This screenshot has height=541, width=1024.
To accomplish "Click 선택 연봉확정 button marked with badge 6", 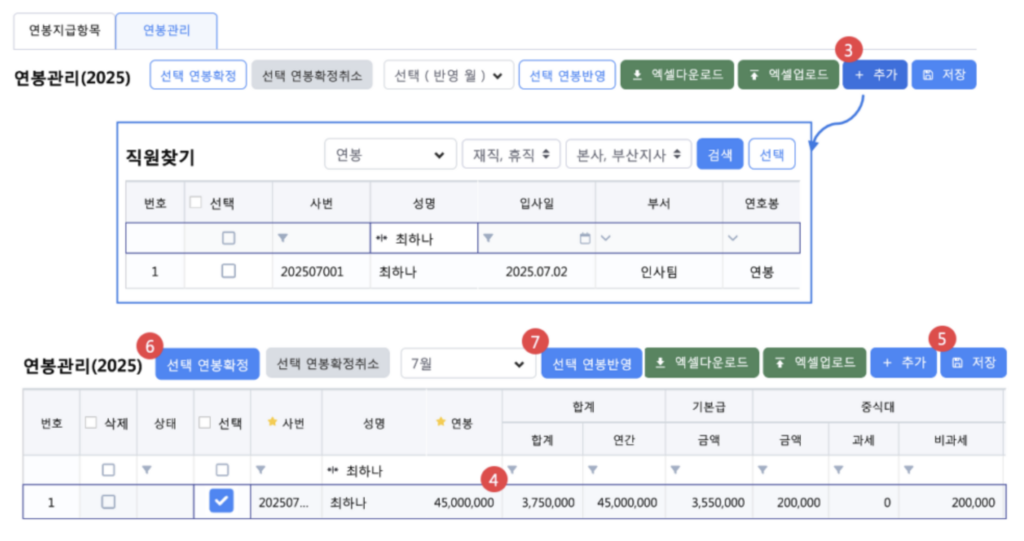I will [207, 364].
